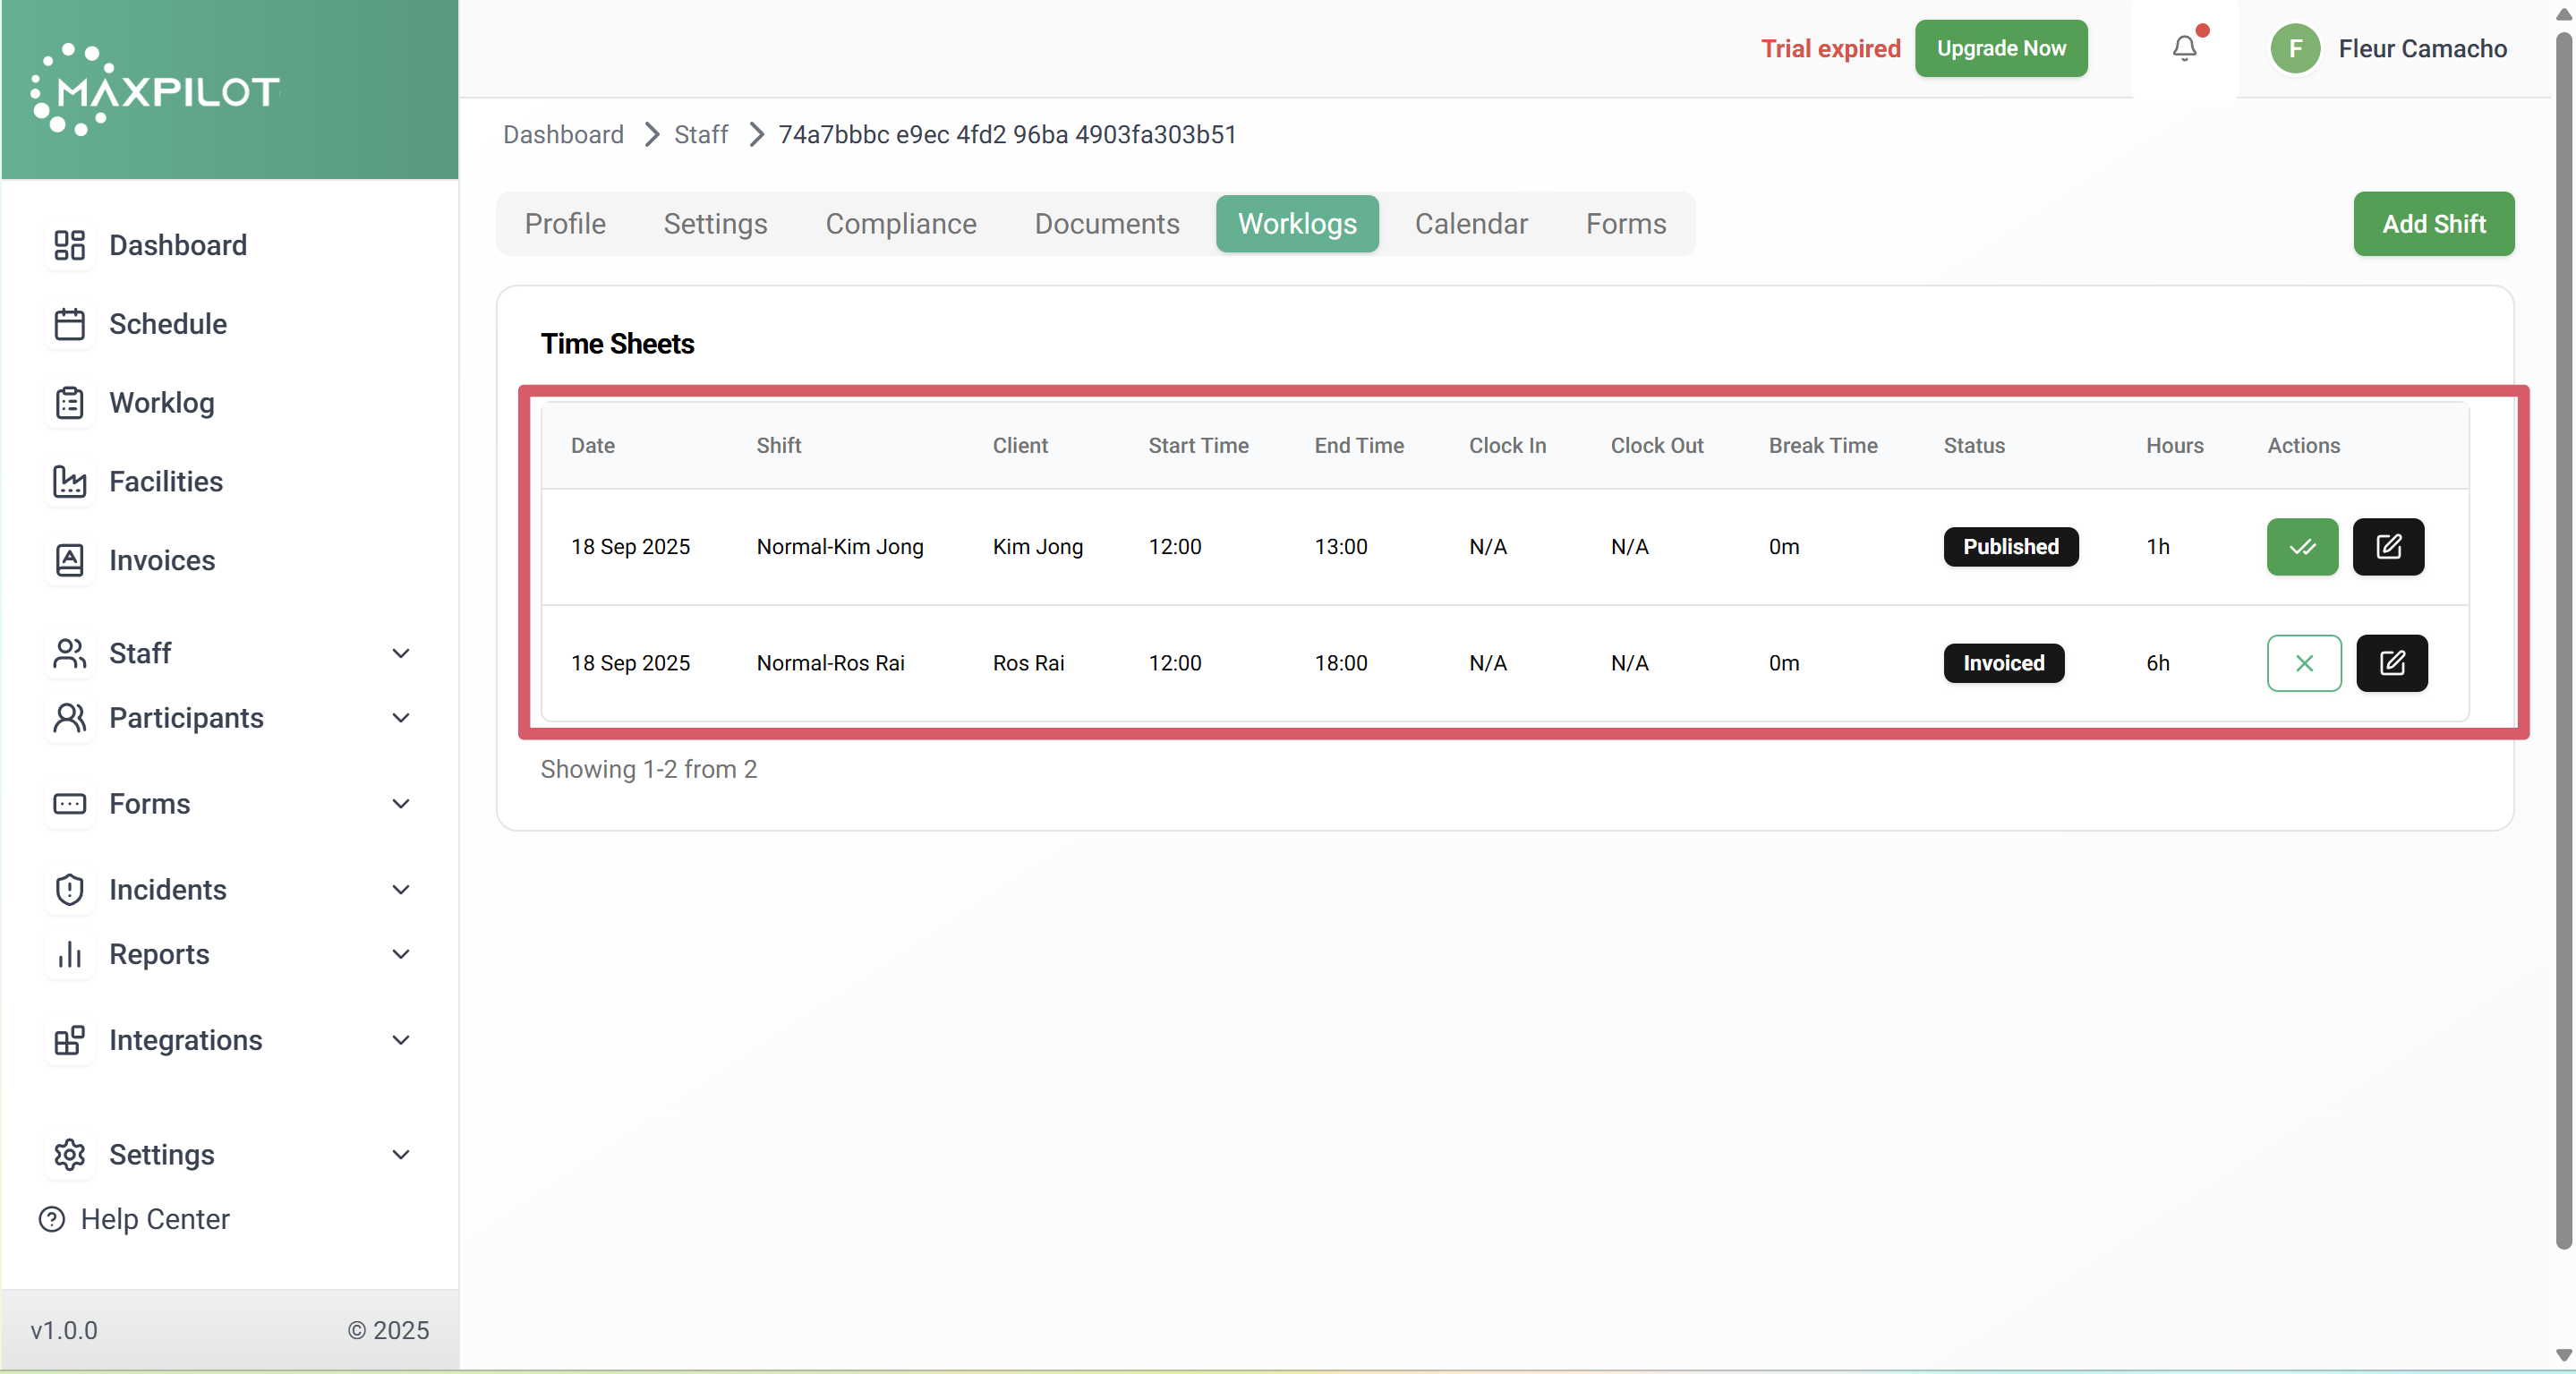The height and width of the screenshot is (1374, 2576).
Task: Switch to the Compliance tab
Action: [900, 224]
